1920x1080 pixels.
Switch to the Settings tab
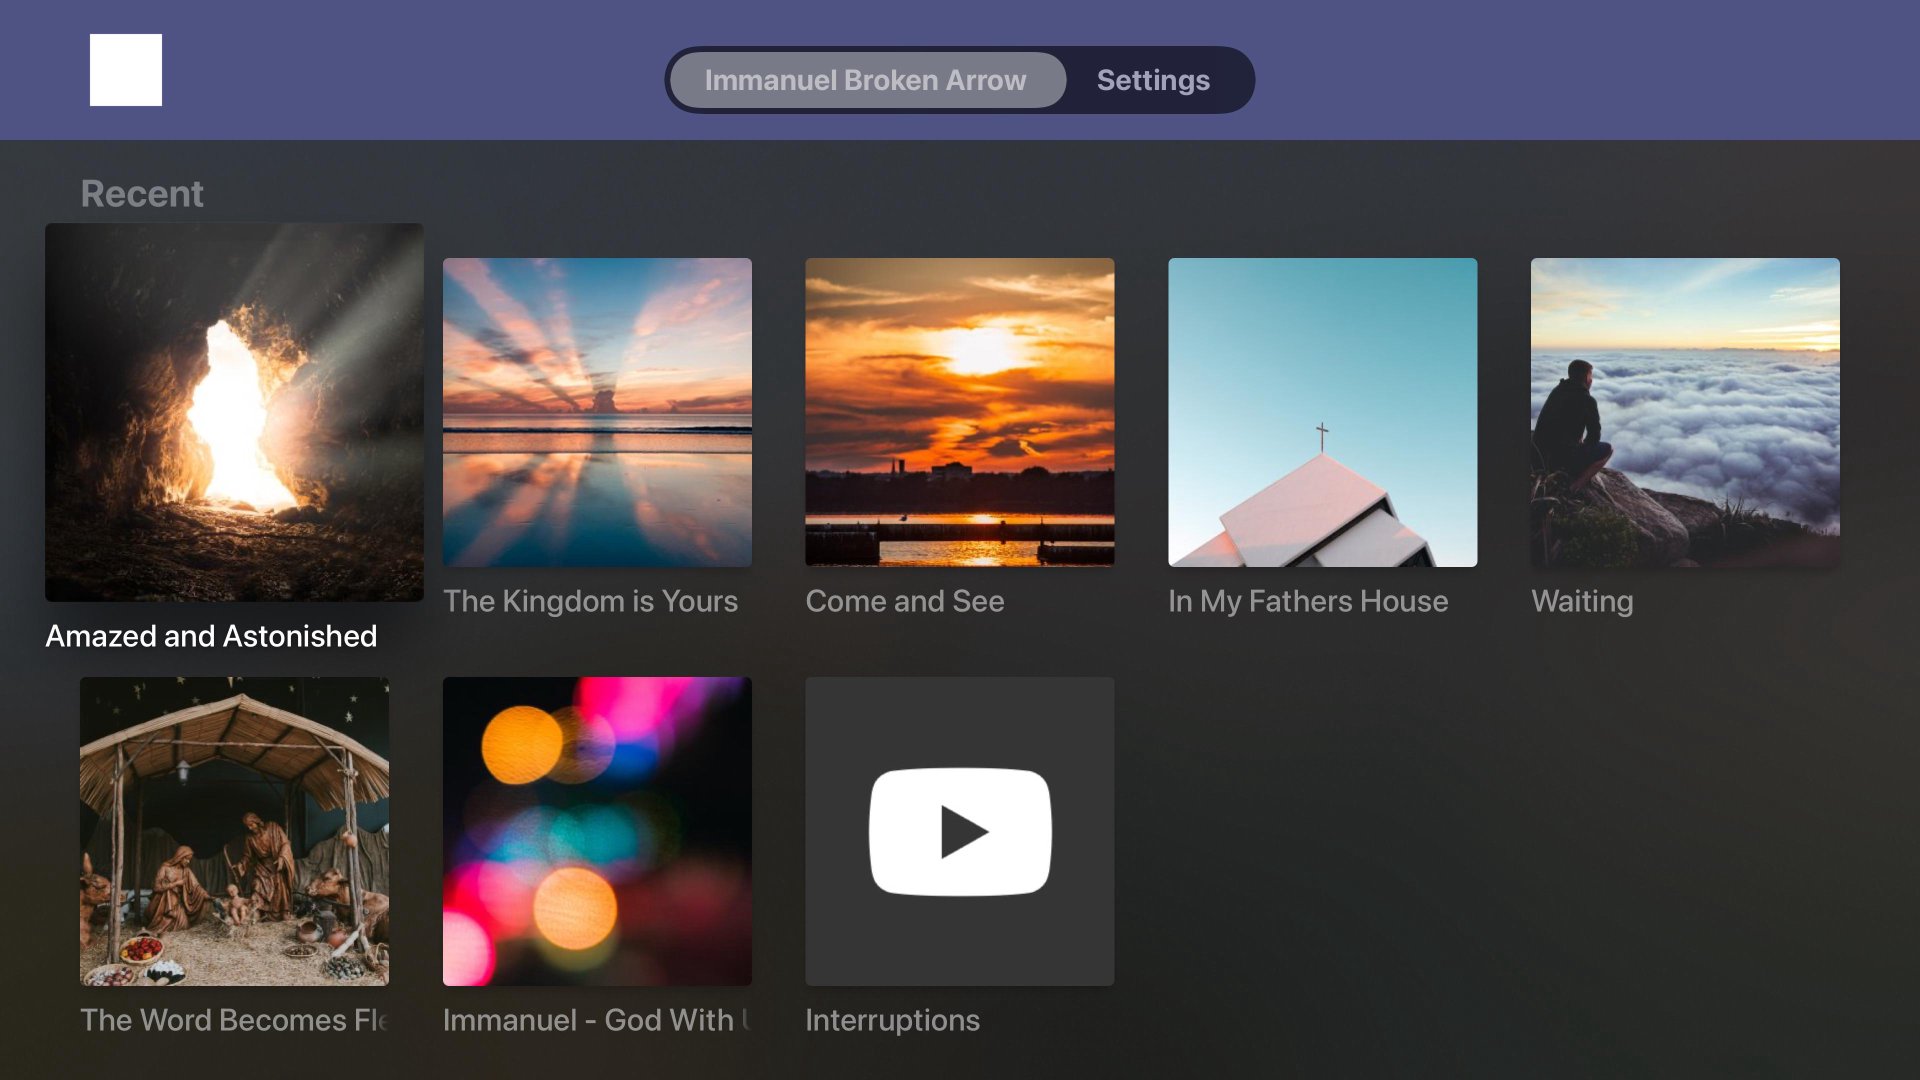(1153, 80)
